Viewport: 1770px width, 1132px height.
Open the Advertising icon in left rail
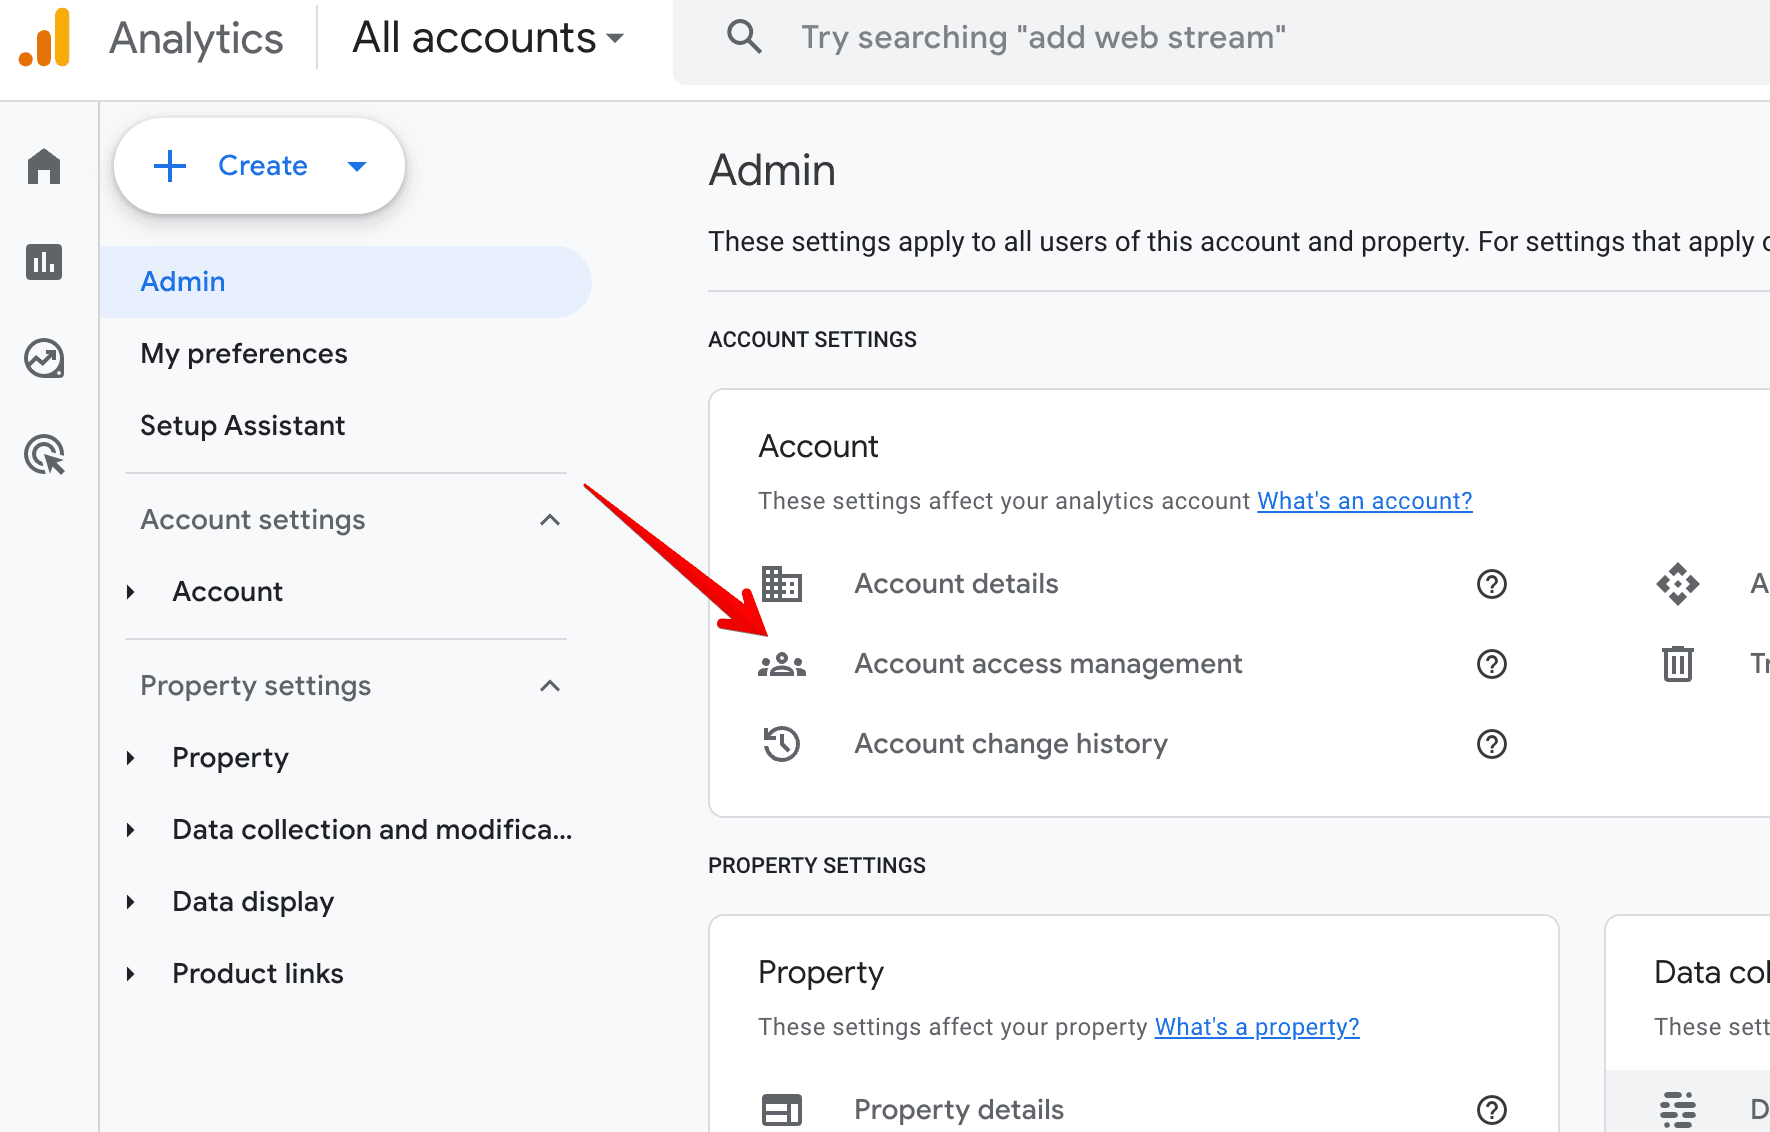click(x=44, y=455)
